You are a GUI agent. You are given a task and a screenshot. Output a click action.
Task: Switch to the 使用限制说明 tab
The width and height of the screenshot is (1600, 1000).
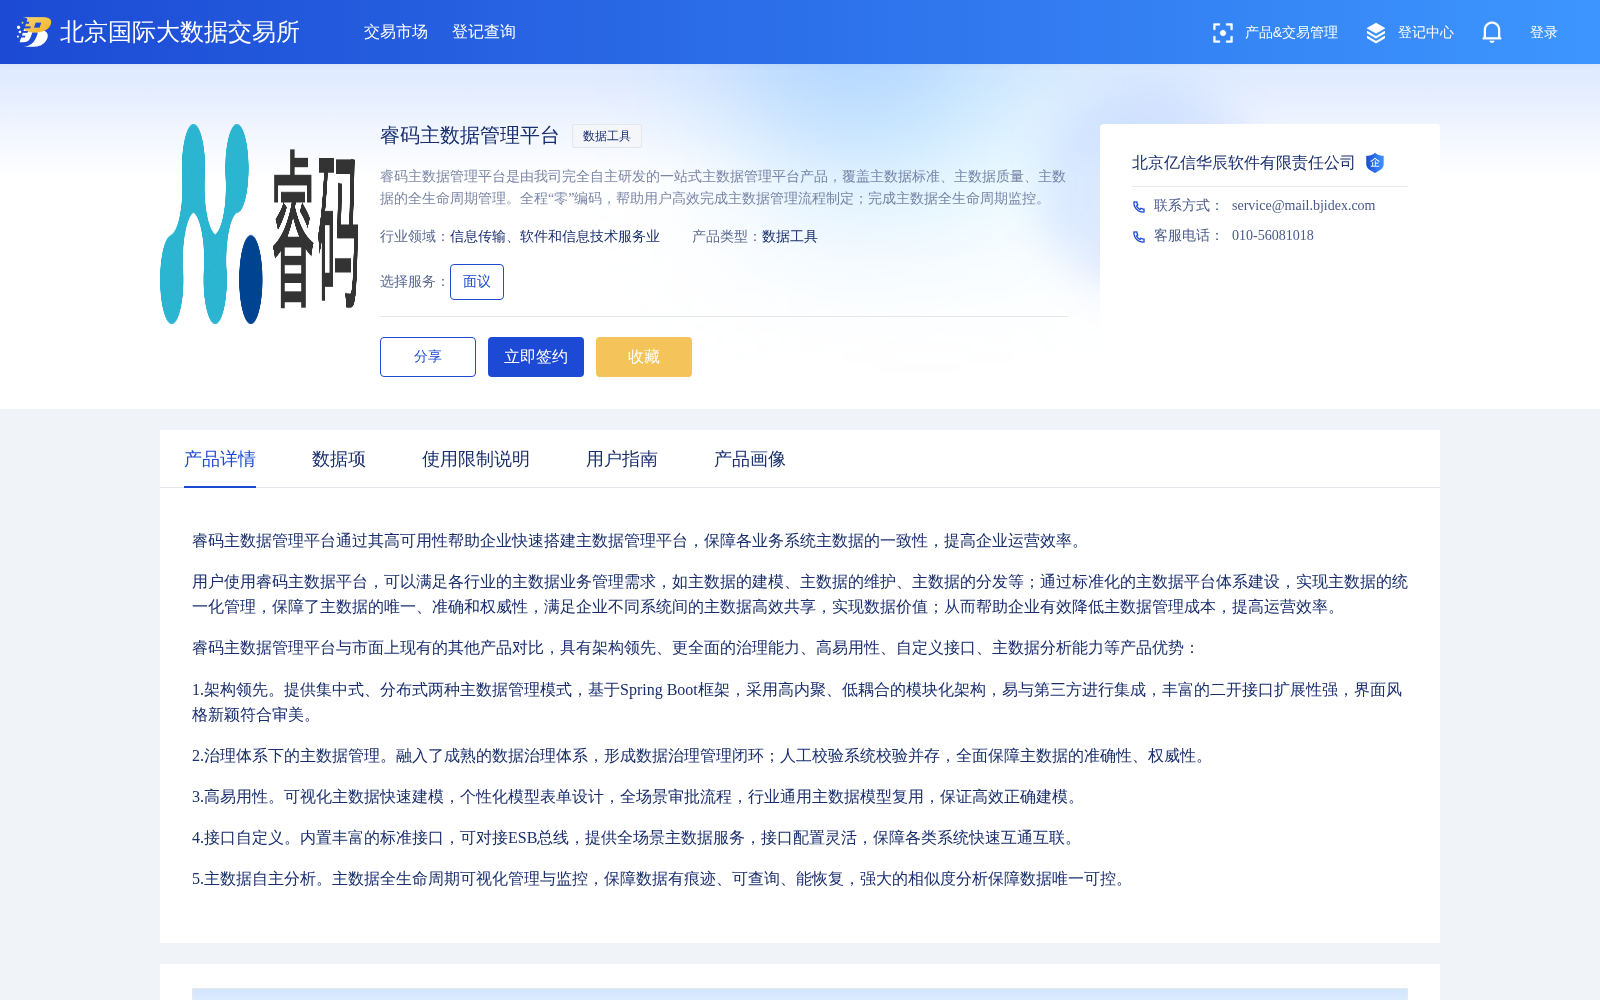click(x=476, y=459)
